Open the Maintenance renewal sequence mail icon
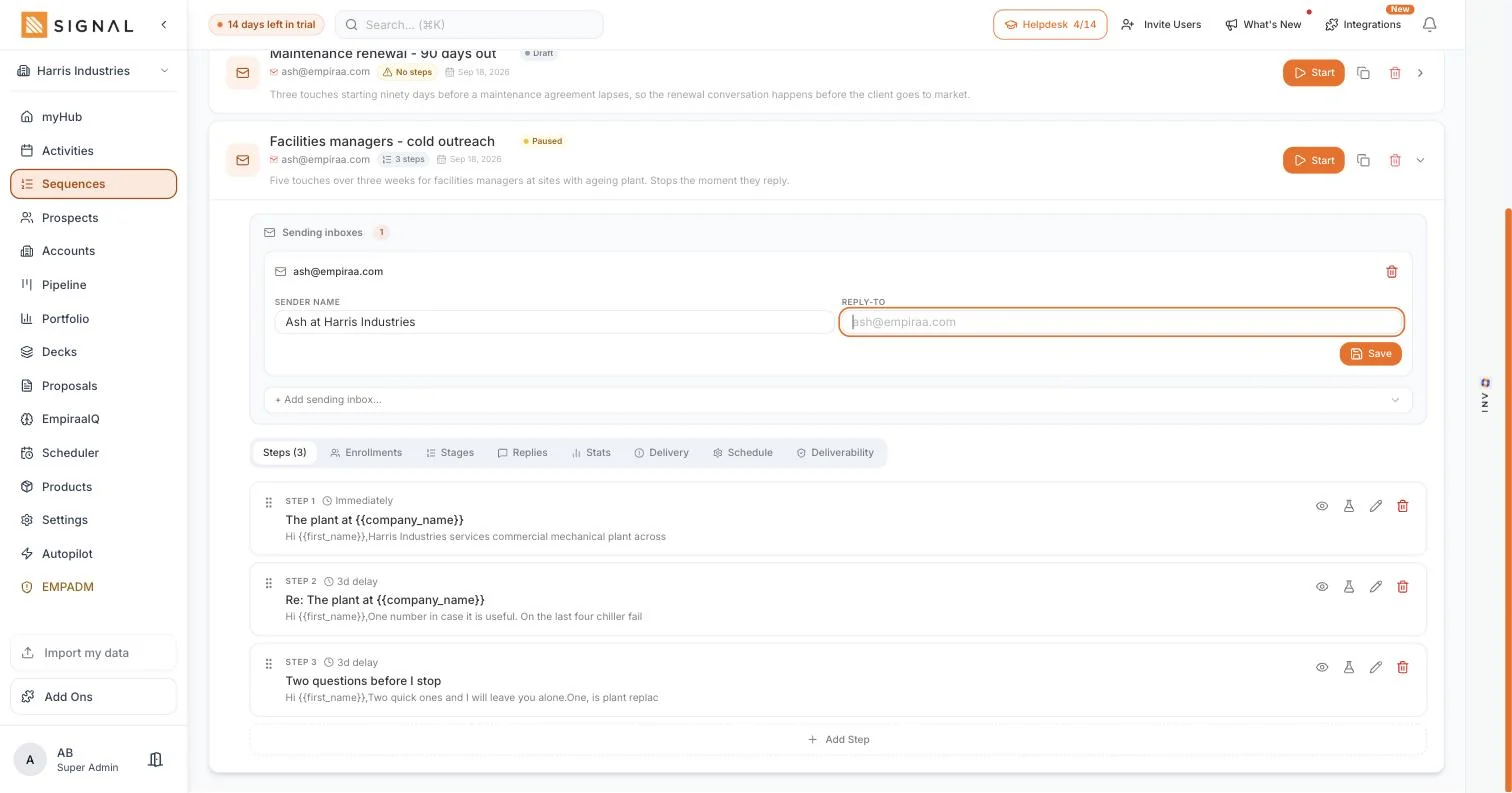 pos(242,73)
